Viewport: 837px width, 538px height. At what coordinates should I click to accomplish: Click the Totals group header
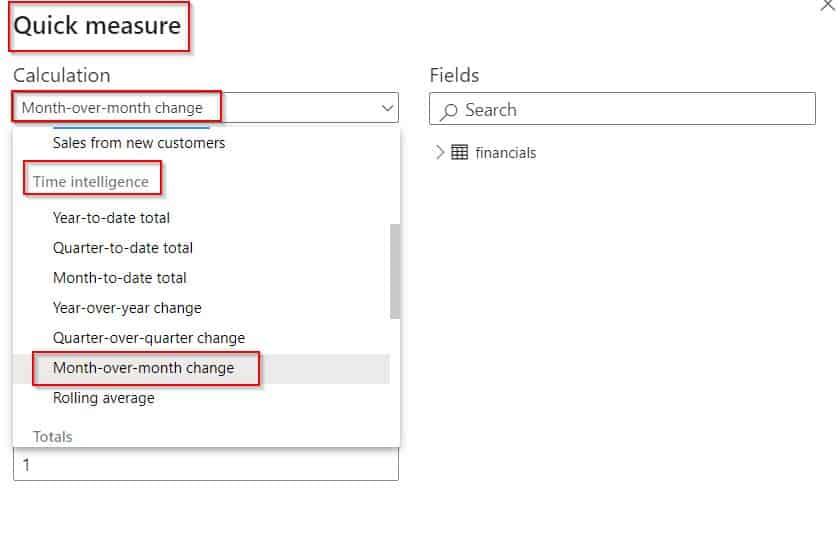52,437
